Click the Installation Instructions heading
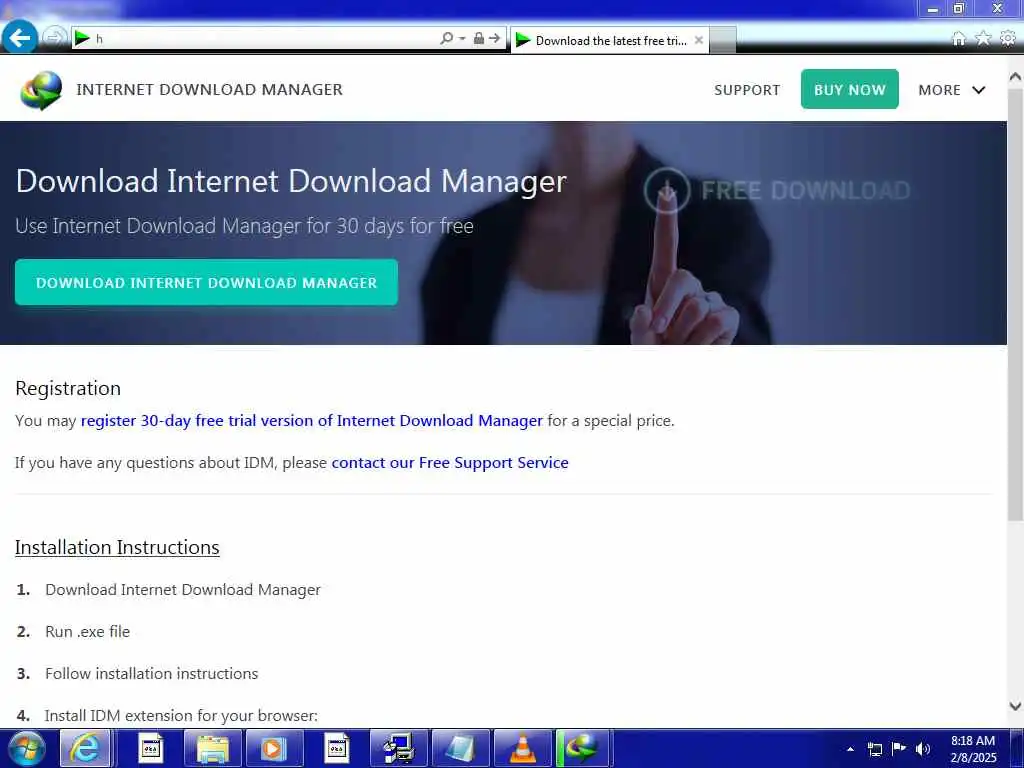1024x768 pixels. click(x=117, y=547)
